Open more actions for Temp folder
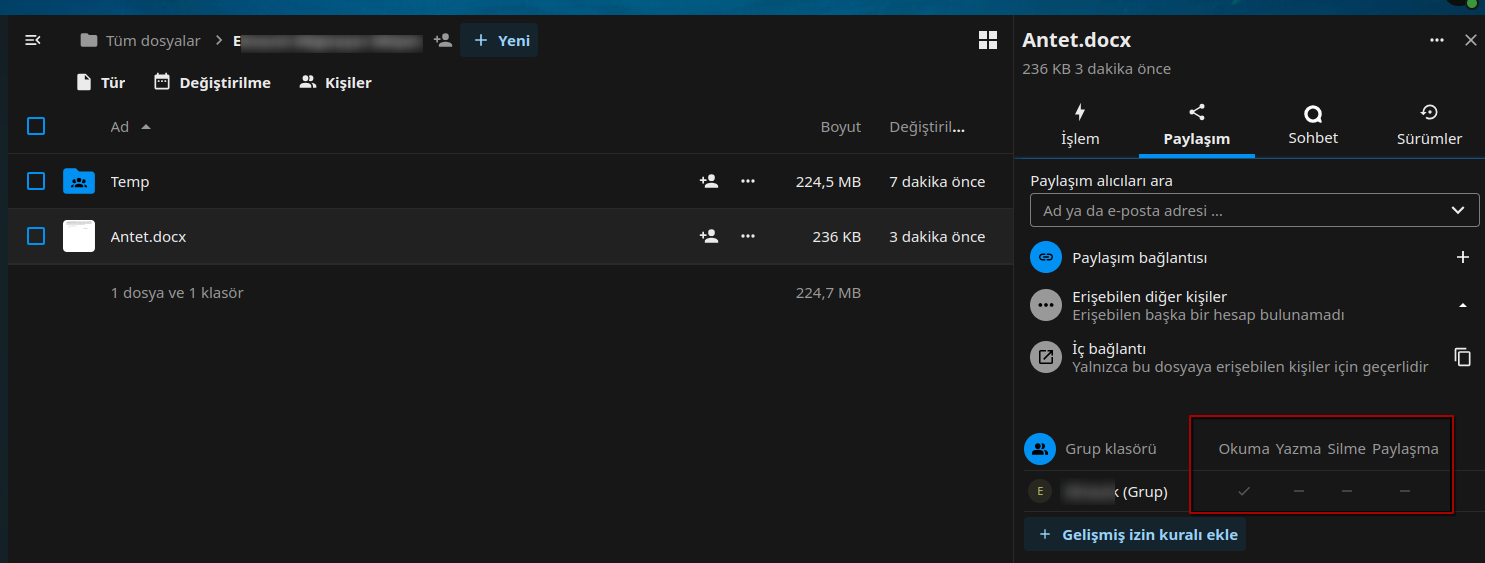 [748, 181]
